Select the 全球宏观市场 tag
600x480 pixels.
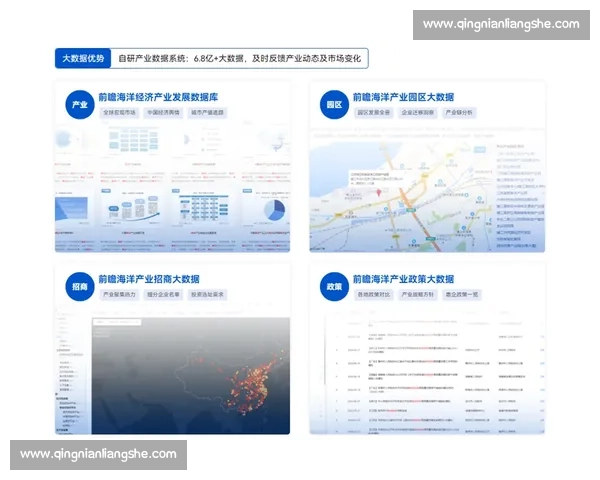(x=119, y=113)
